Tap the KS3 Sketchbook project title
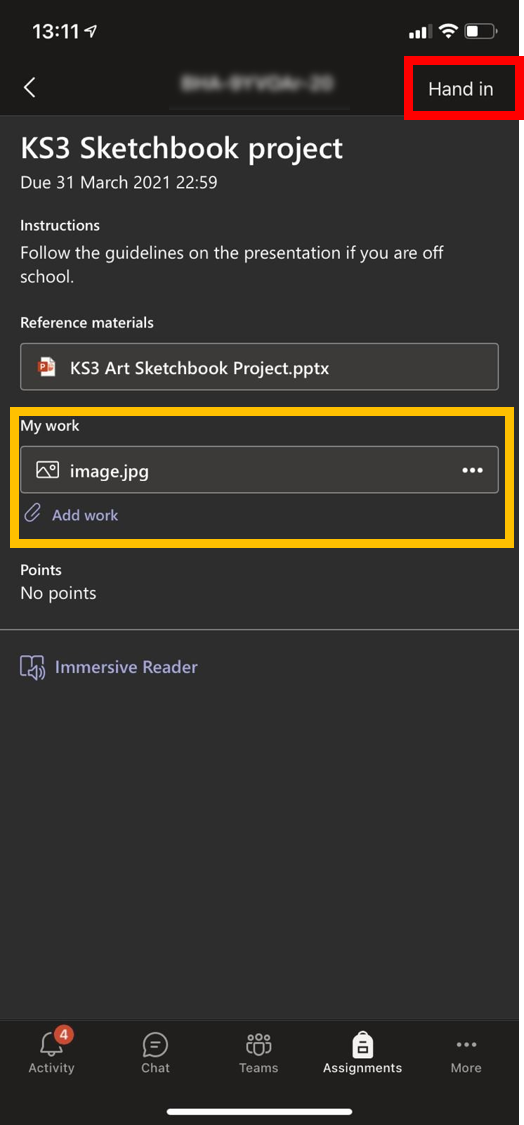The height and width of the screenshot is (1125, 524). click(182, 149)
